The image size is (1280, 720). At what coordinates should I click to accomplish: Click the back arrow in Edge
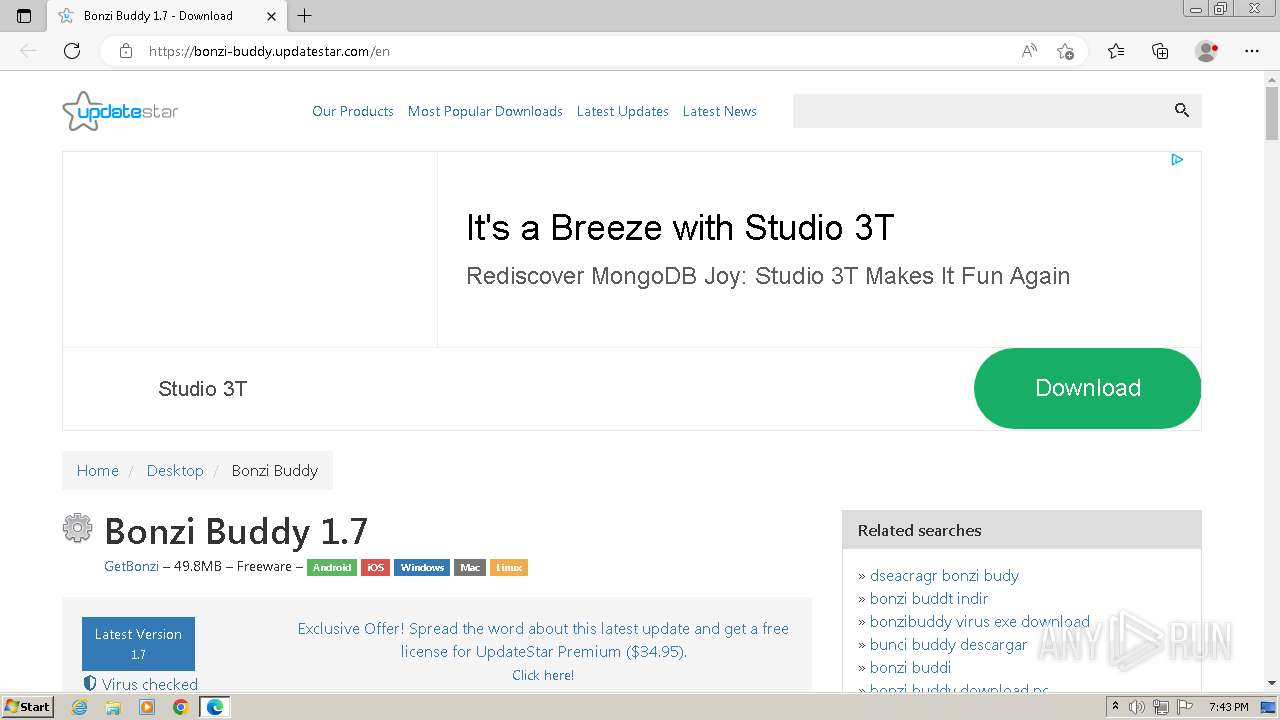[x=28, y=51]
